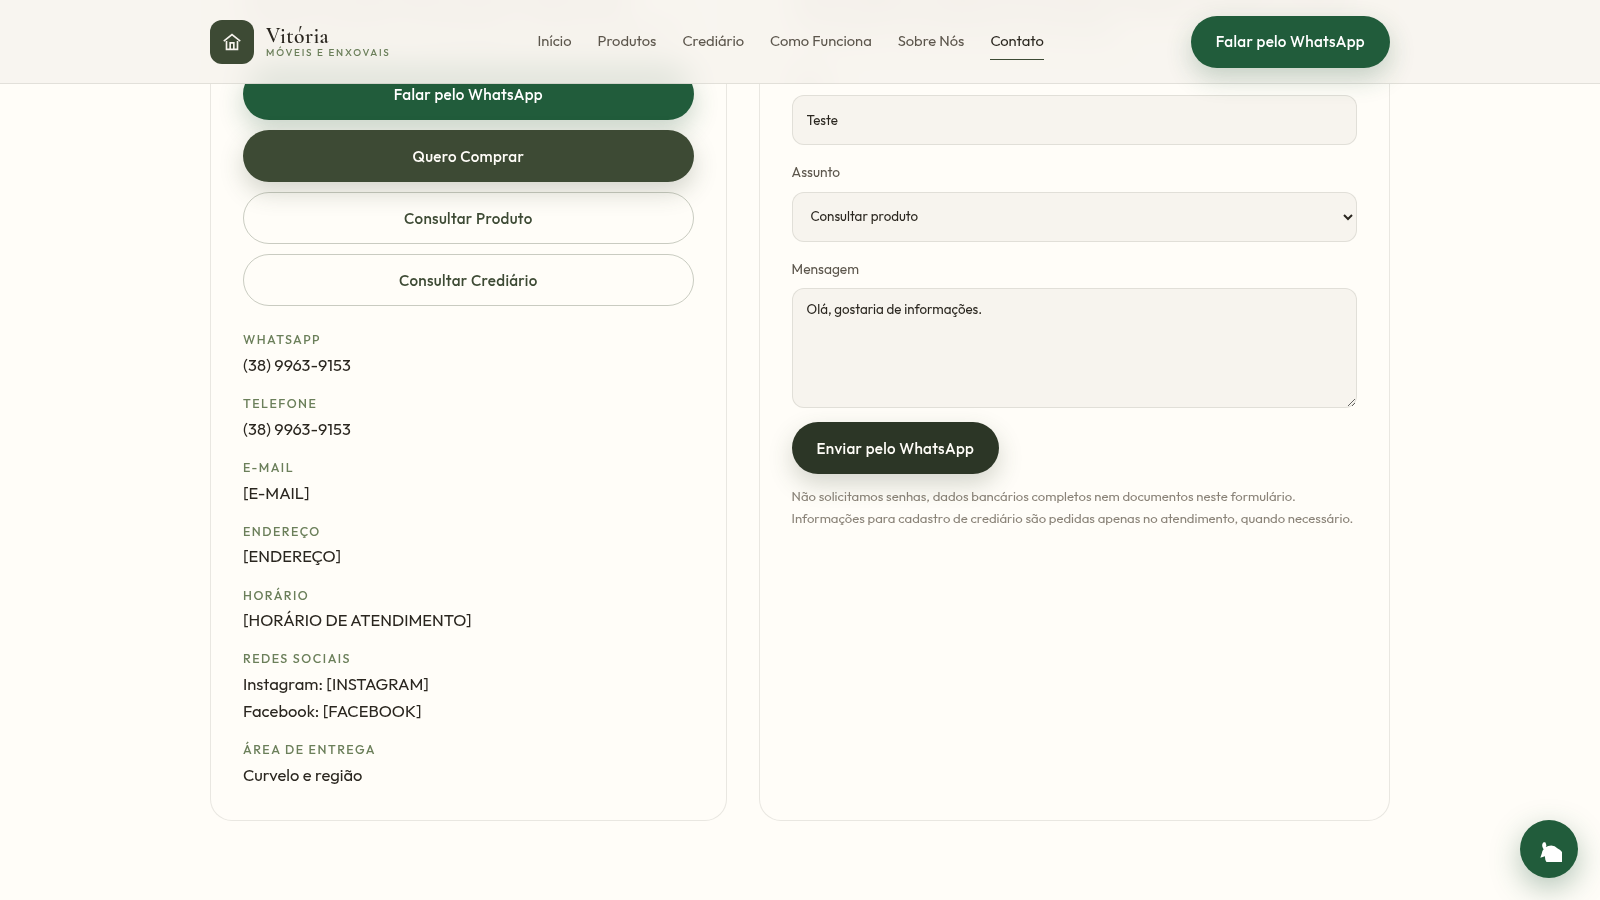
Task: Click header Falar pelo WhatsApp button
Action: point(1290,42)
